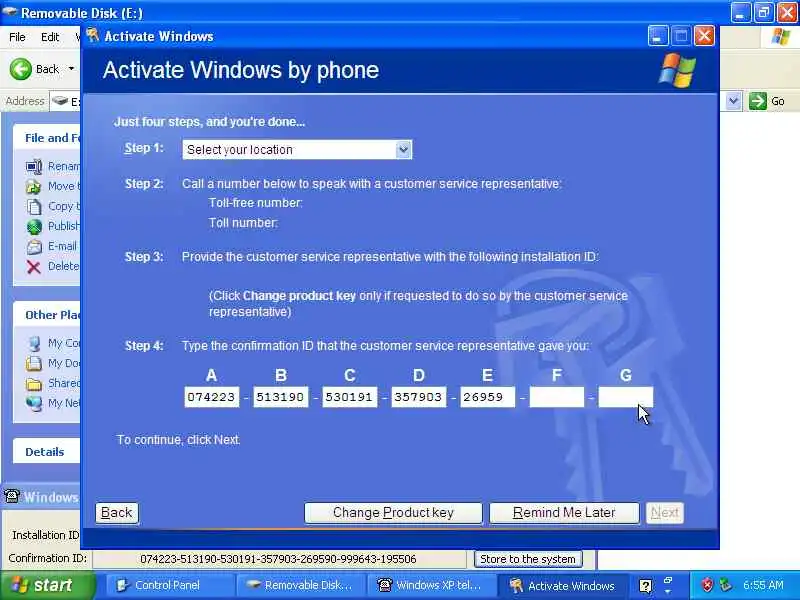The width and height of the screenshot is (800, 600).
Task: Click the Remind Me Later button
Action: tap(564, 513)
